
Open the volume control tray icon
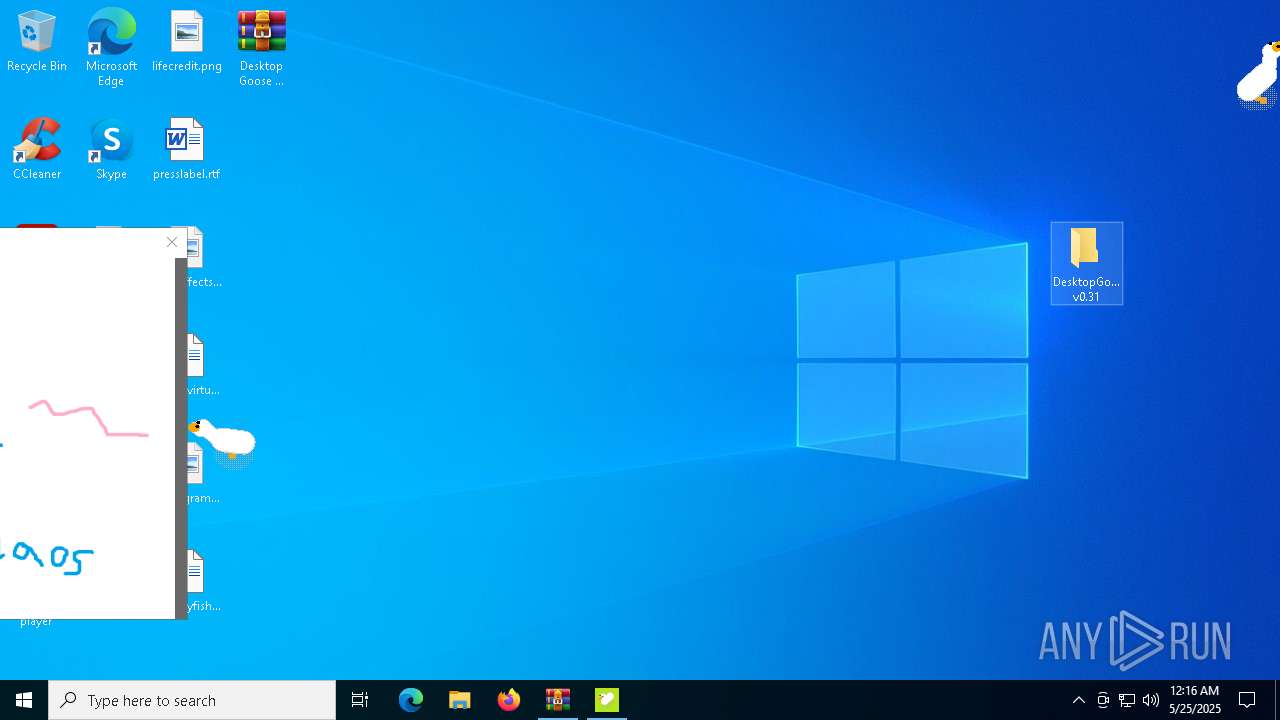[x=1151, y=700]
